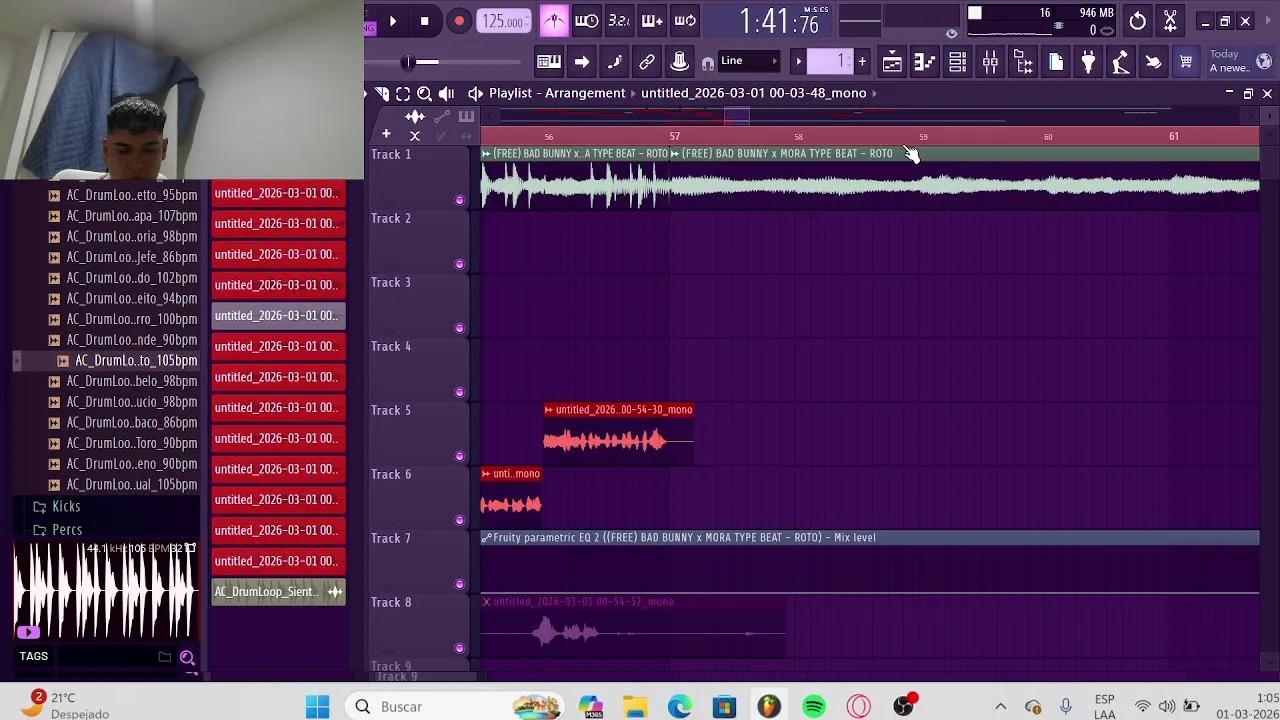Click the 125.000 tempo field
The image size is (1280, 720).
click(x=504, y=21)
